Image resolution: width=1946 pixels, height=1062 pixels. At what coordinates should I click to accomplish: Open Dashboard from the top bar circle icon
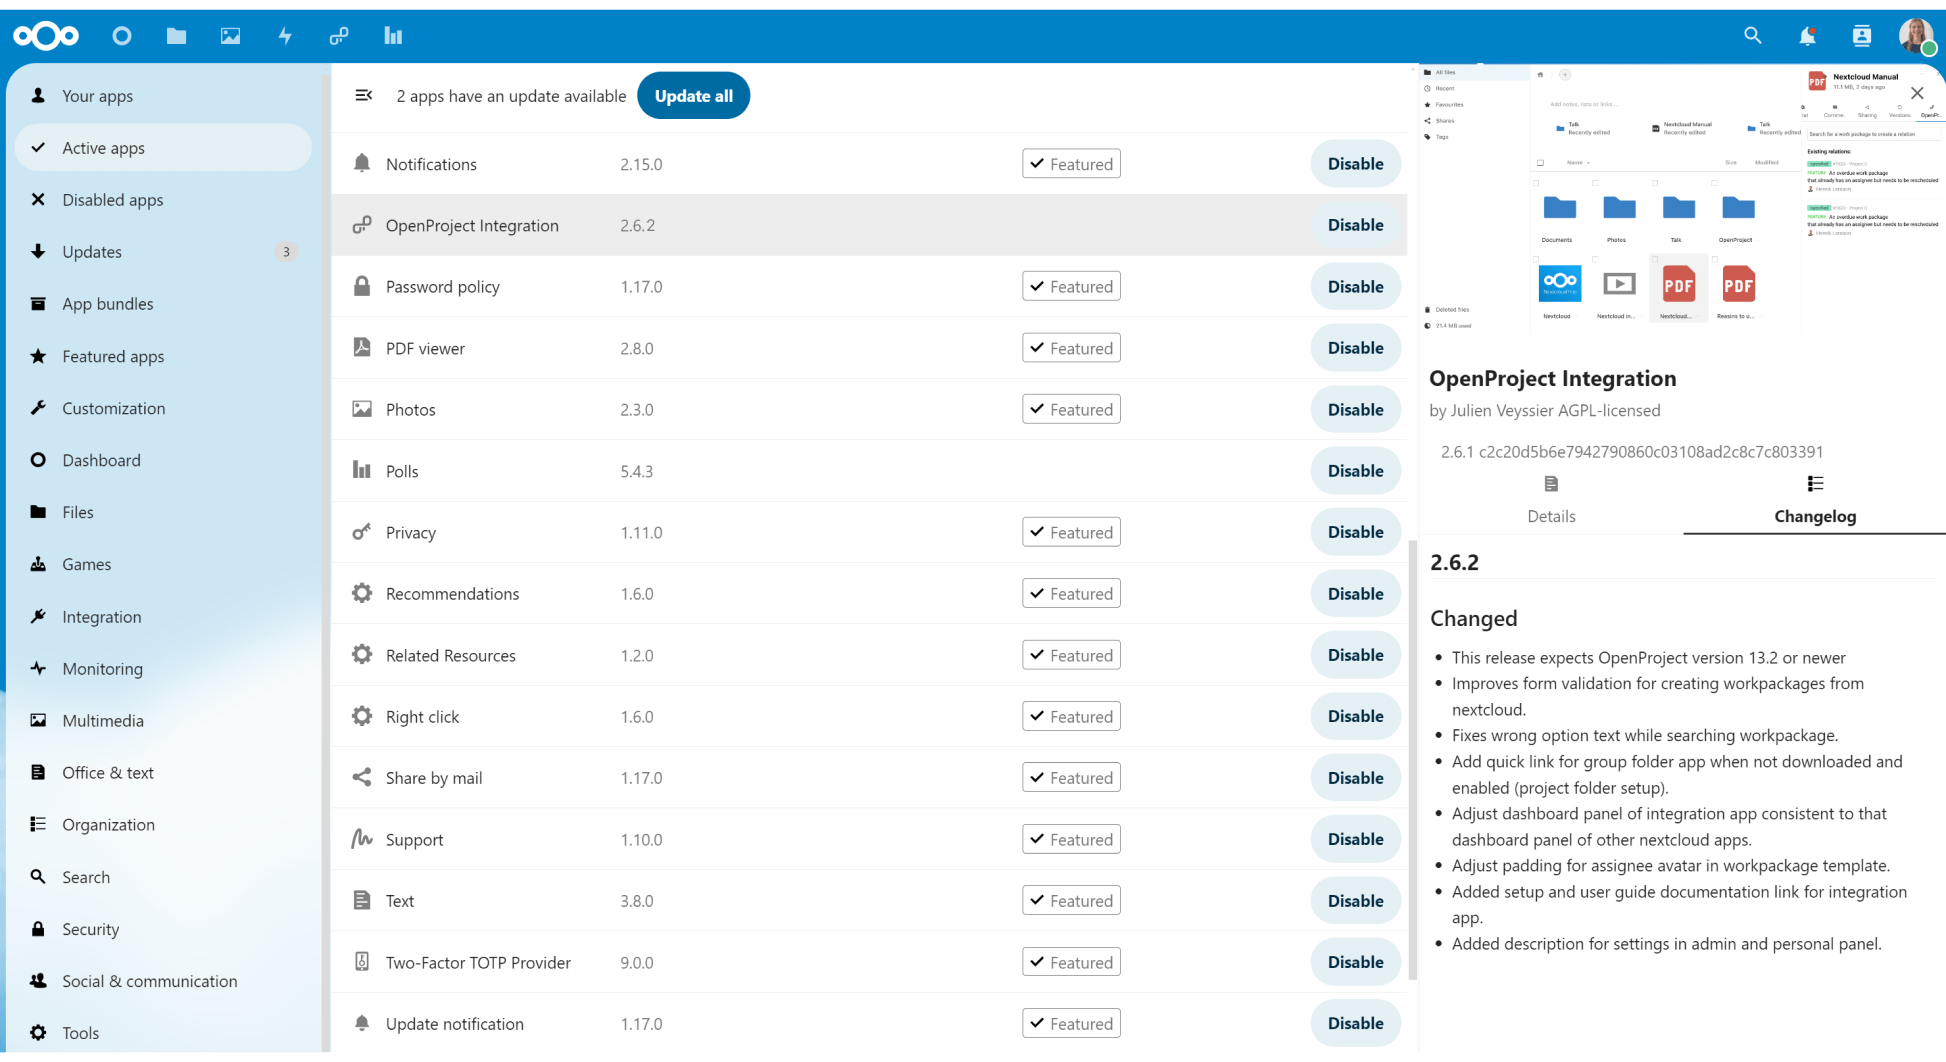click(x=122, y=36)
